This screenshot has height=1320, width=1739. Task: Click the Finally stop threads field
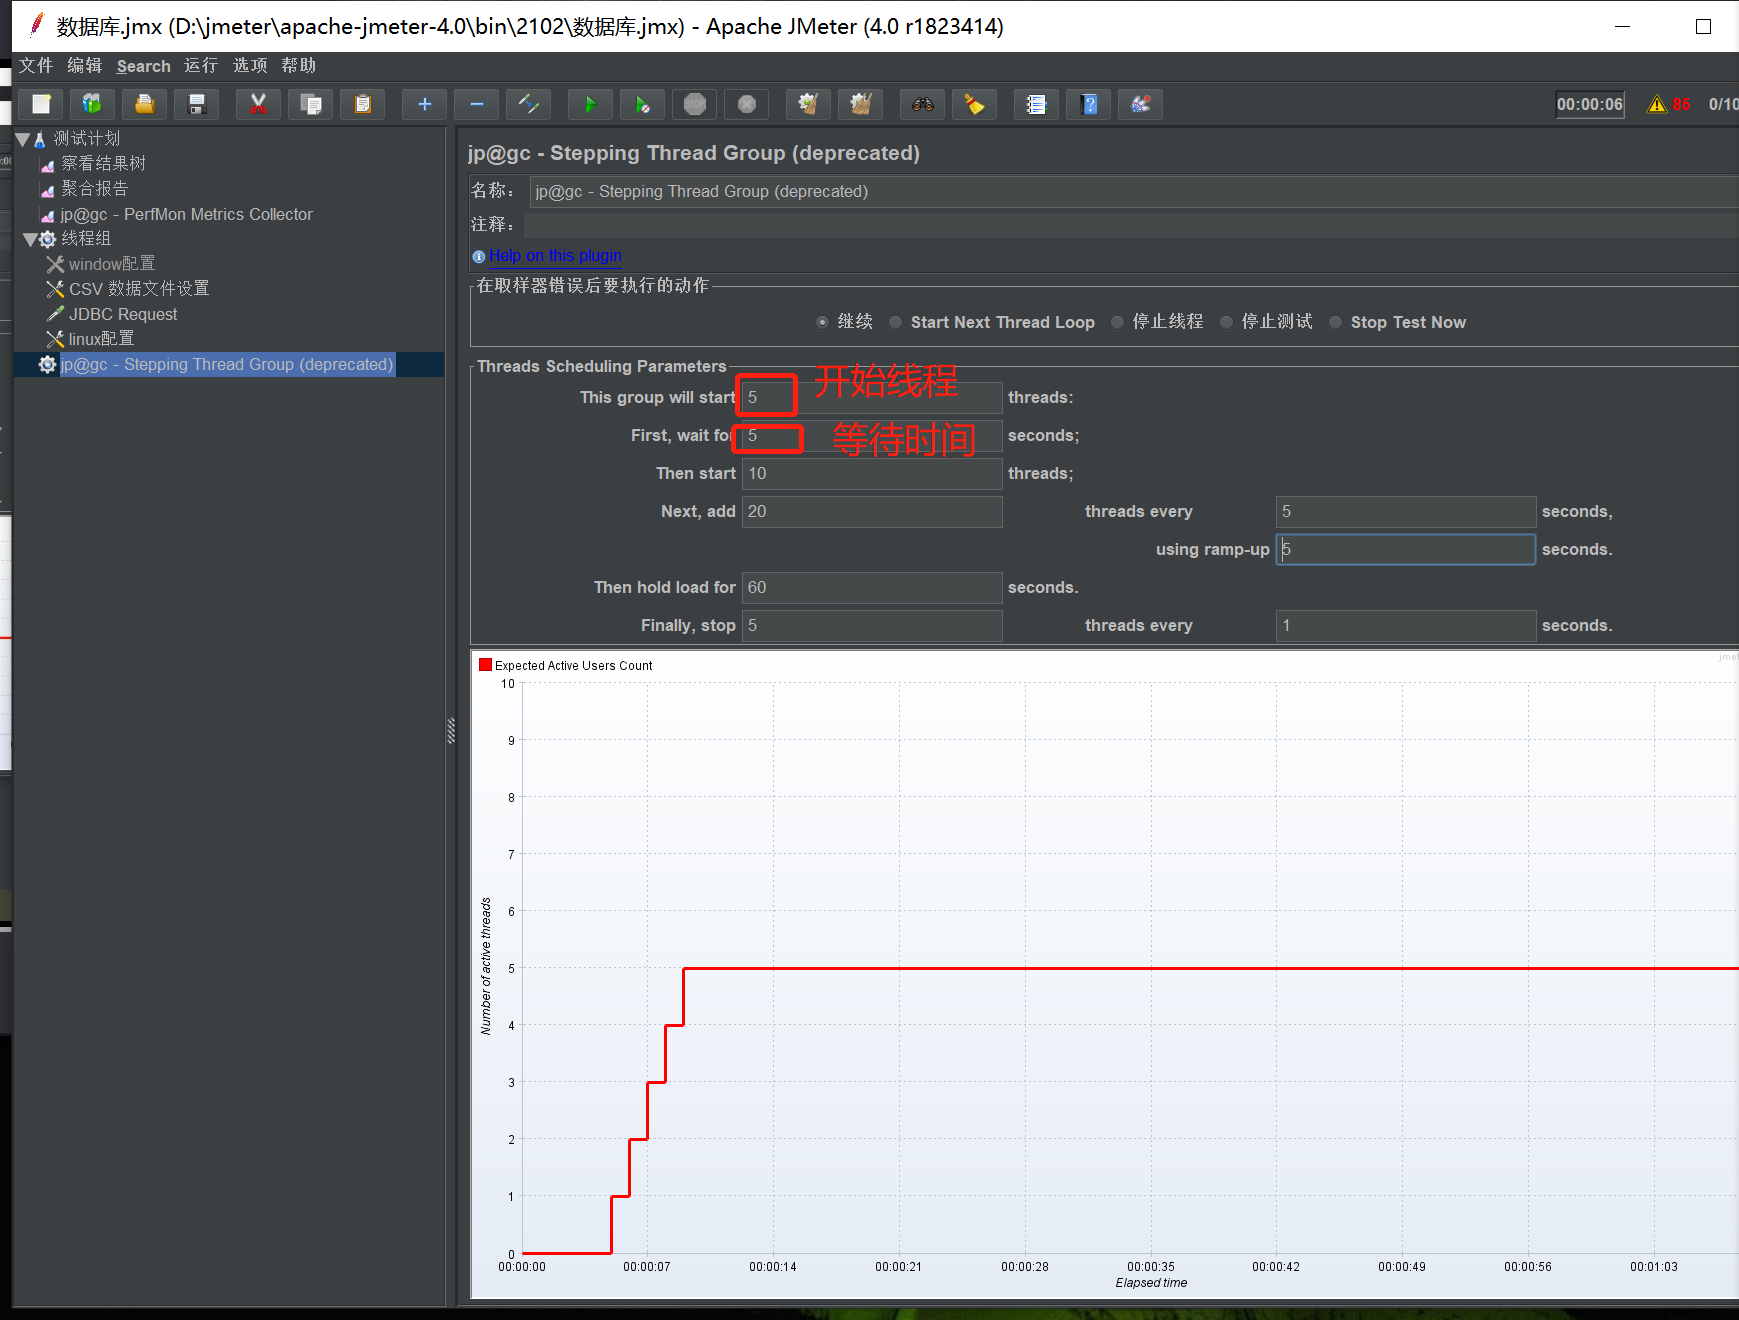872,625
